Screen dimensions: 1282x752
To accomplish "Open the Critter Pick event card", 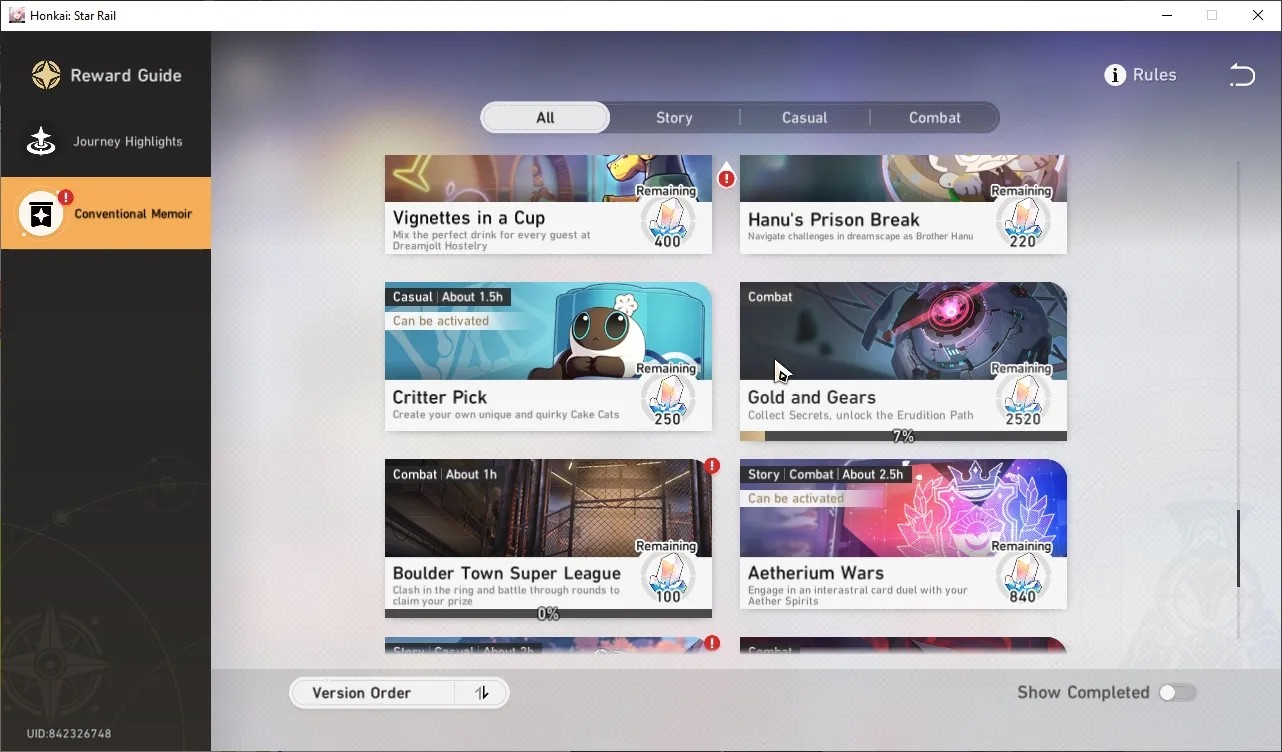I will 548,356.
